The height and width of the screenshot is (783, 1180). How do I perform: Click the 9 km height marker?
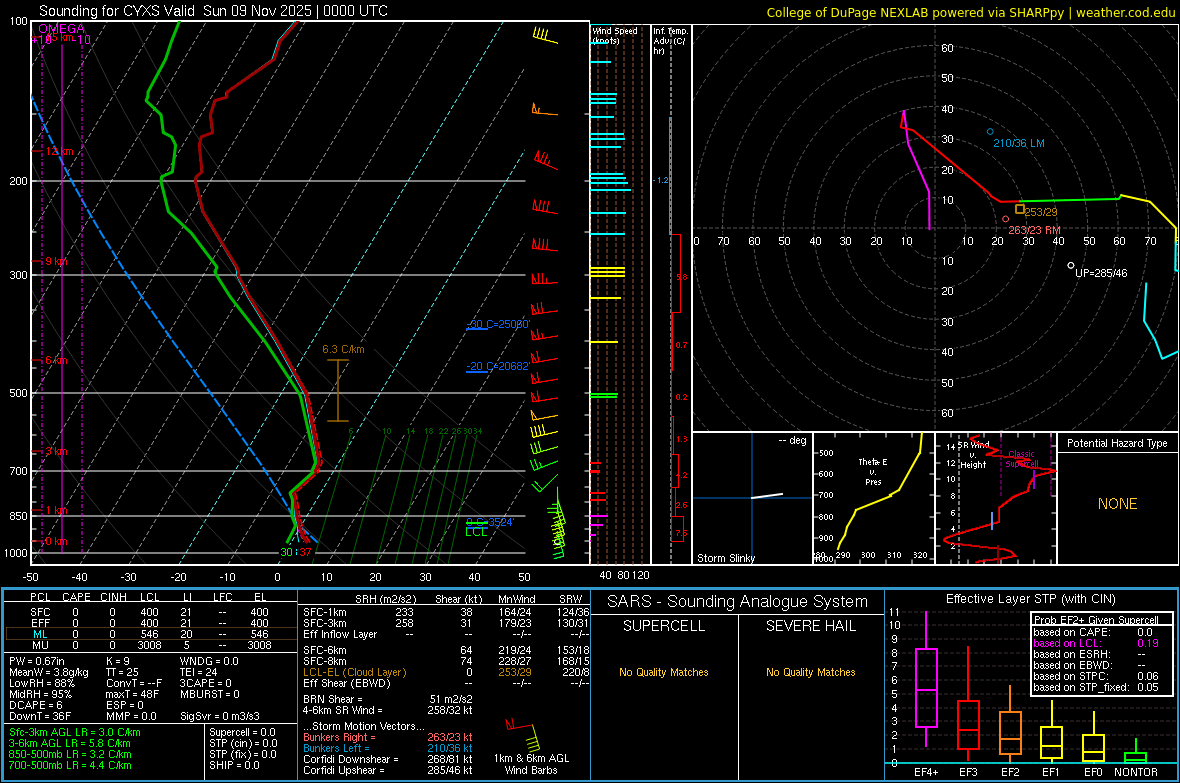pos(56,261)
